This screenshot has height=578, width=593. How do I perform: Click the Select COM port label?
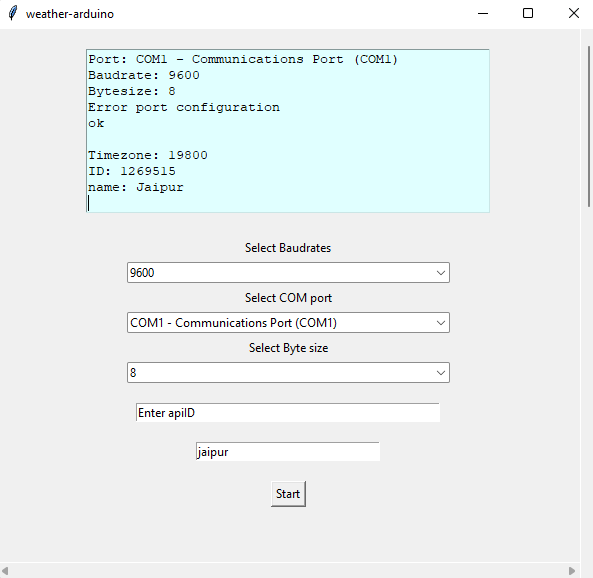(288, 298)
